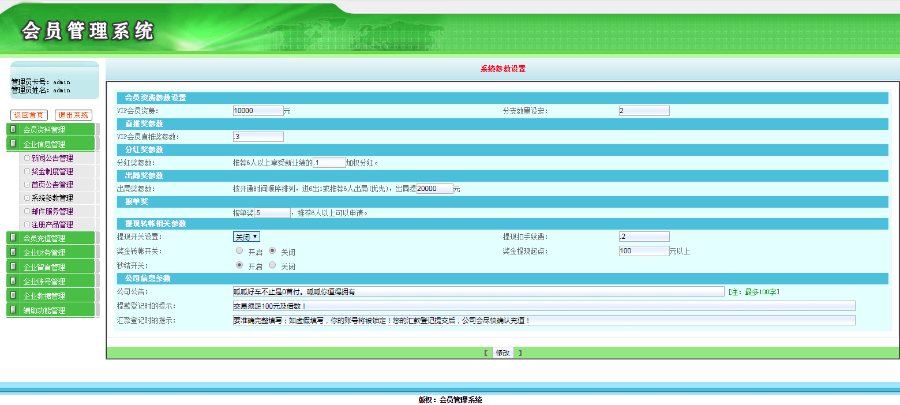Click the icon beside 会员资料管理 menu
The height and width of the screenshot is (405, 900).
[12, 129]
